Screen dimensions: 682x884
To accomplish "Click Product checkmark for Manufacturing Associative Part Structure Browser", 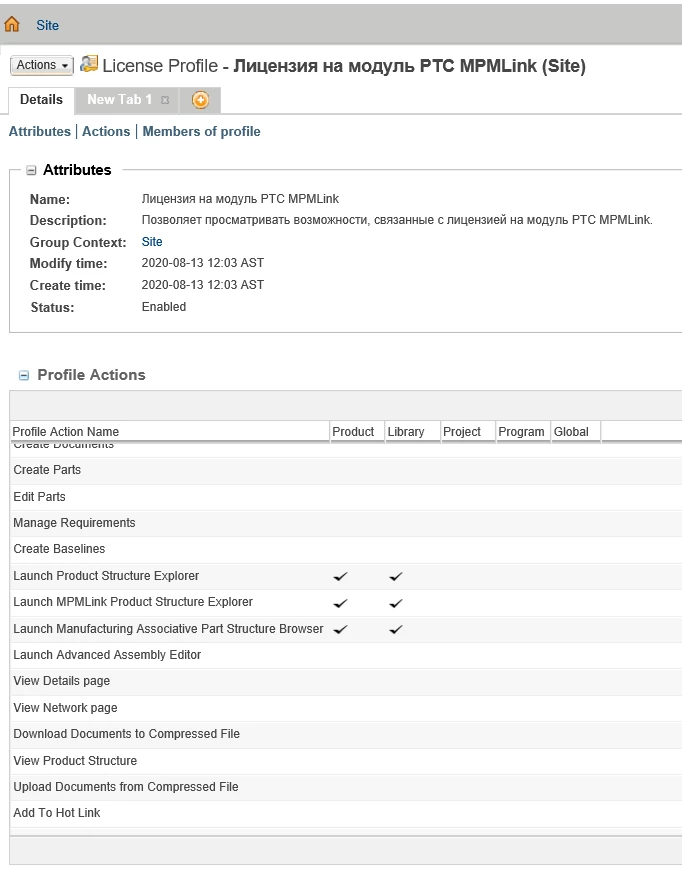I will 340,630.
